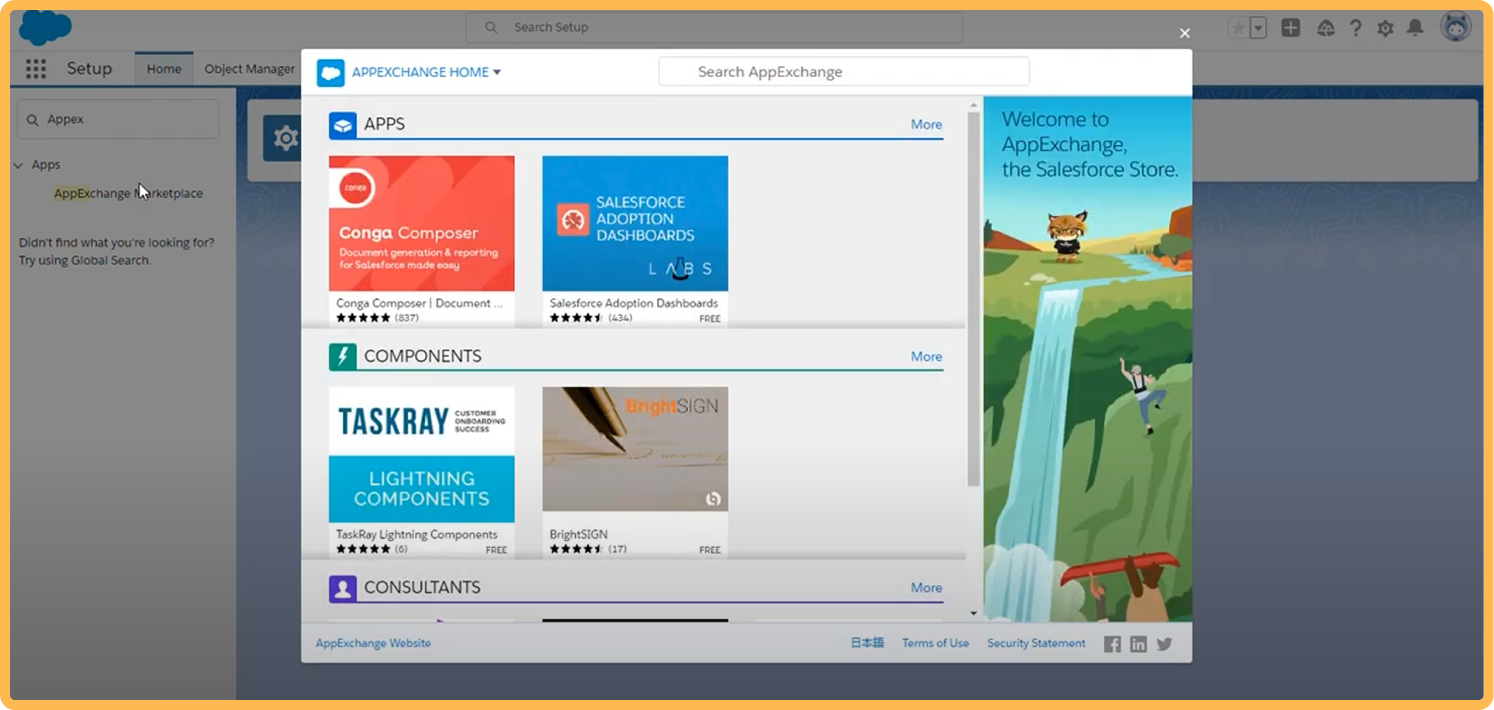The height and width of the screenshot is (710, 1494).
Task: Click the Salesforce cloud logo
Action: (45, 27)
